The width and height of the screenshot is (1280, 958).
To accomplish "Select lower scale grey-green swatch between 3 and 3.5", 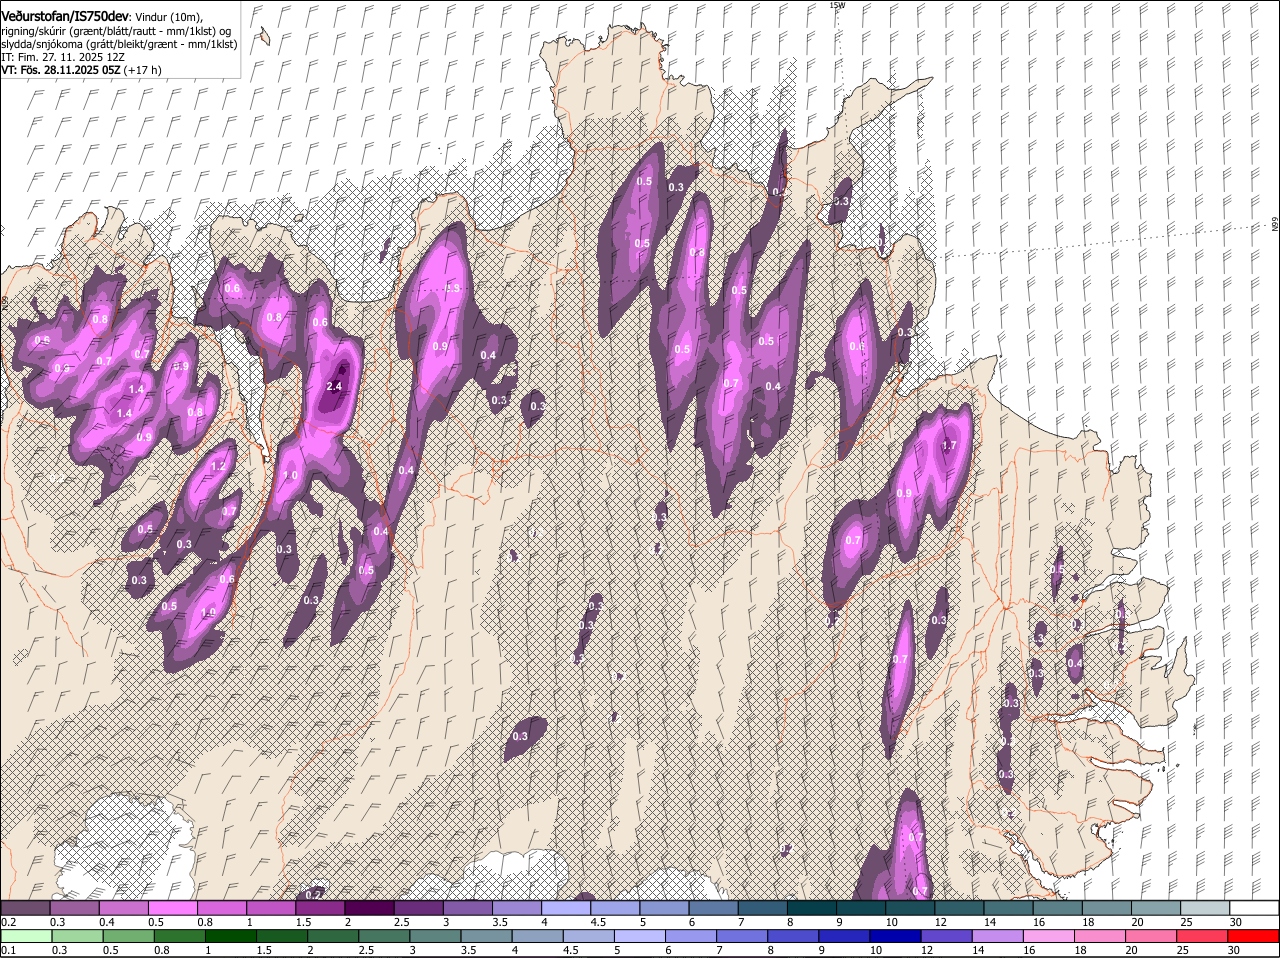I will tap(436, 936).
